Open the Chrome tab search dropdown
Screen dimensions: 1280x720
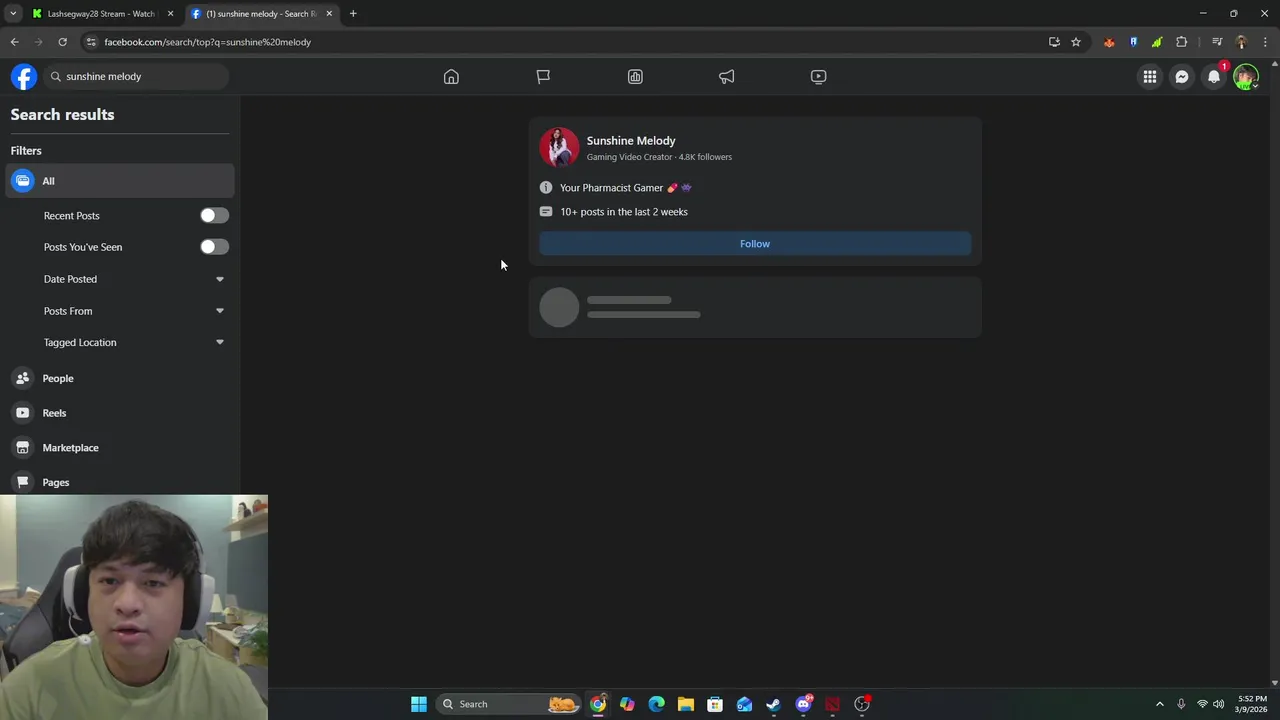13,14
